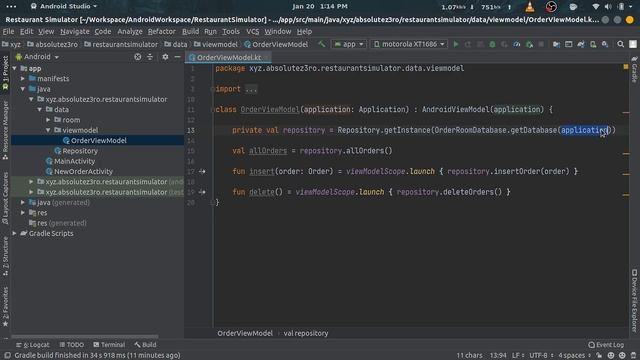The image size is (640, 360).
Task: Collapse the app module tree node
Action: click(15, 69)
